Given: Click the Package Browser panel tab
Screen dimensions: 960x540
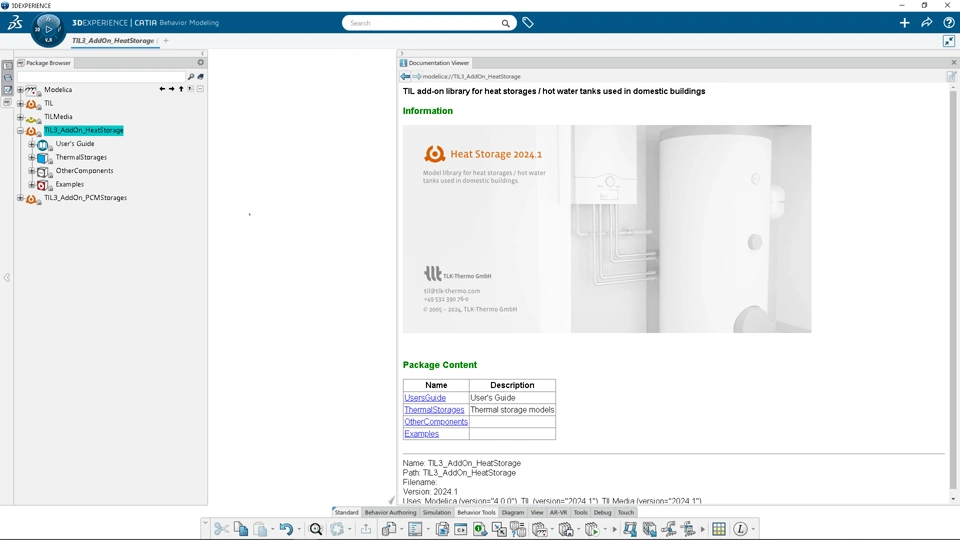Looking at the screenshot, I should coord(44,62).
